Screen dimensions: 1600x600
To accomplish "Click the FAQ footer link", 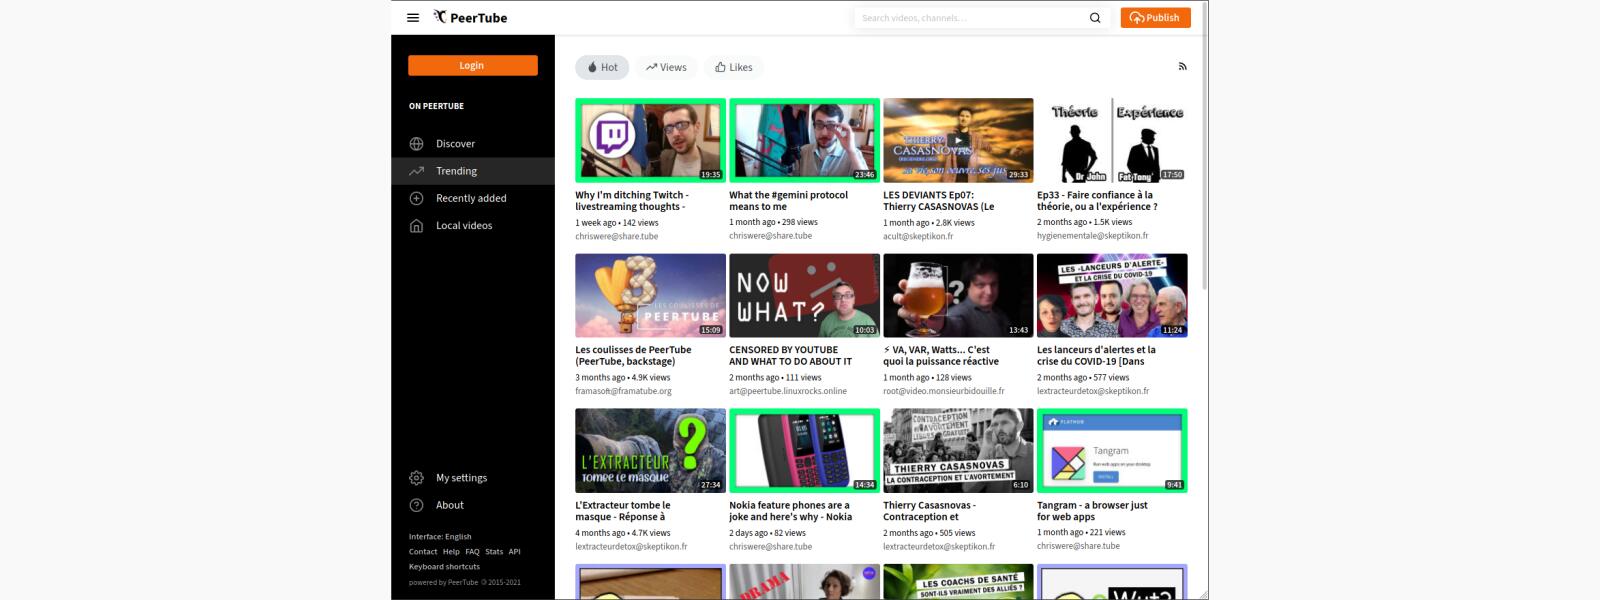I will (x=472, y=552).
